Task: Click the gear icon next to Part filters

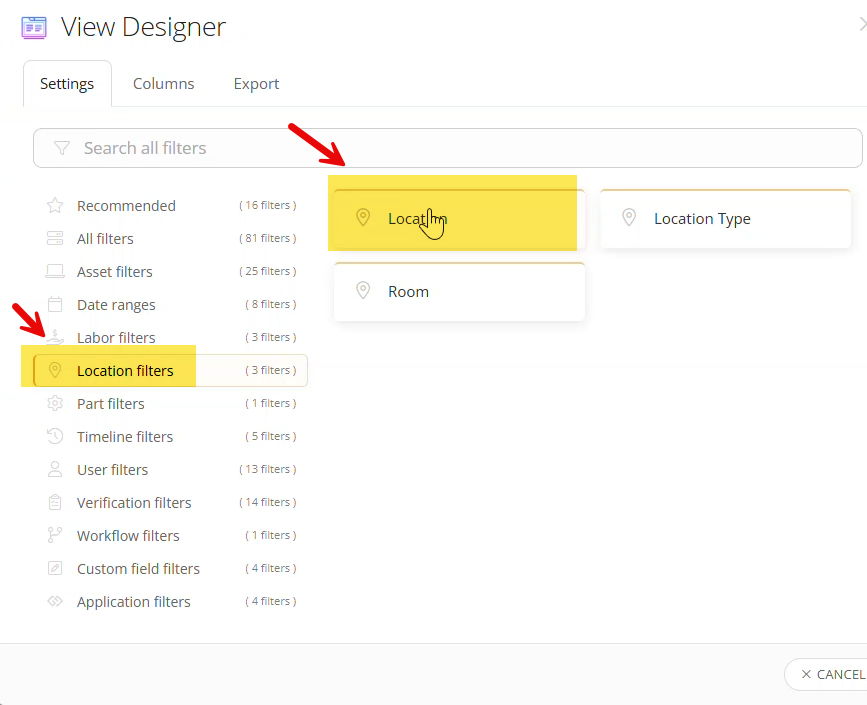Action: click(55, 403)
